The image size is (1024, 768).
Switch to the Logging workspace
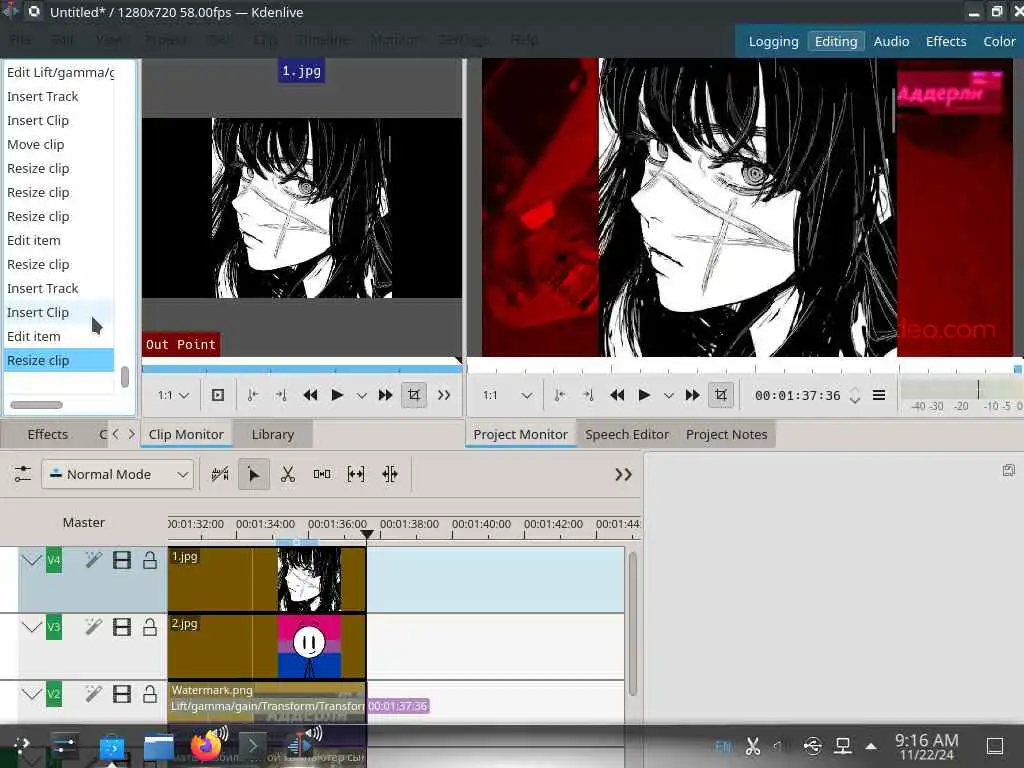tap(773, 41)
